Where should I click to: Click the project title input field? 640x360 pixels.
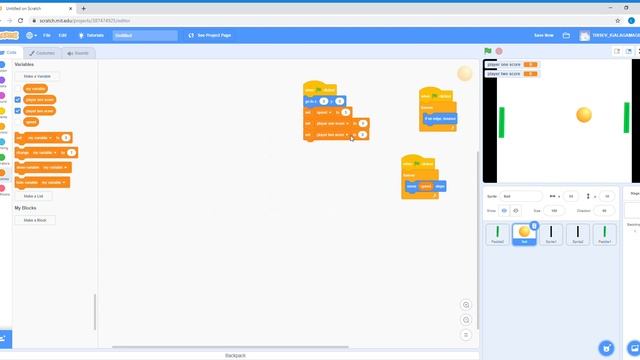[x=145, y=36]
